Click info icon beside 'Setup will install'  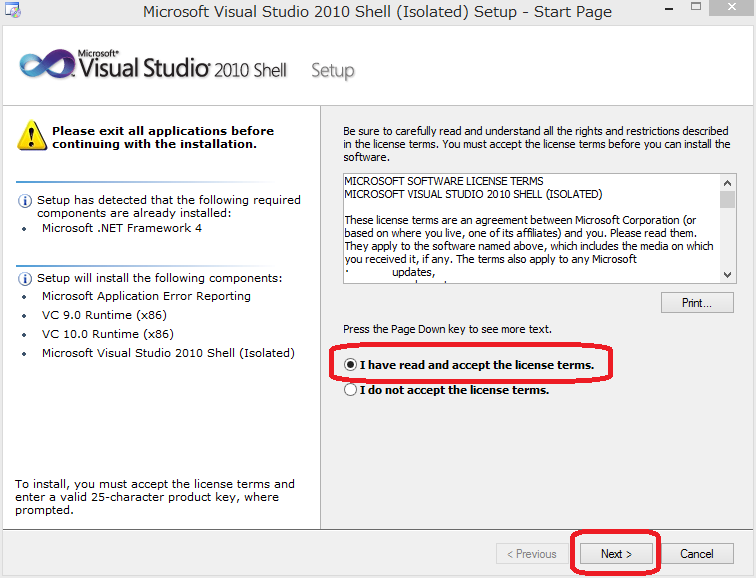[25, 279]
